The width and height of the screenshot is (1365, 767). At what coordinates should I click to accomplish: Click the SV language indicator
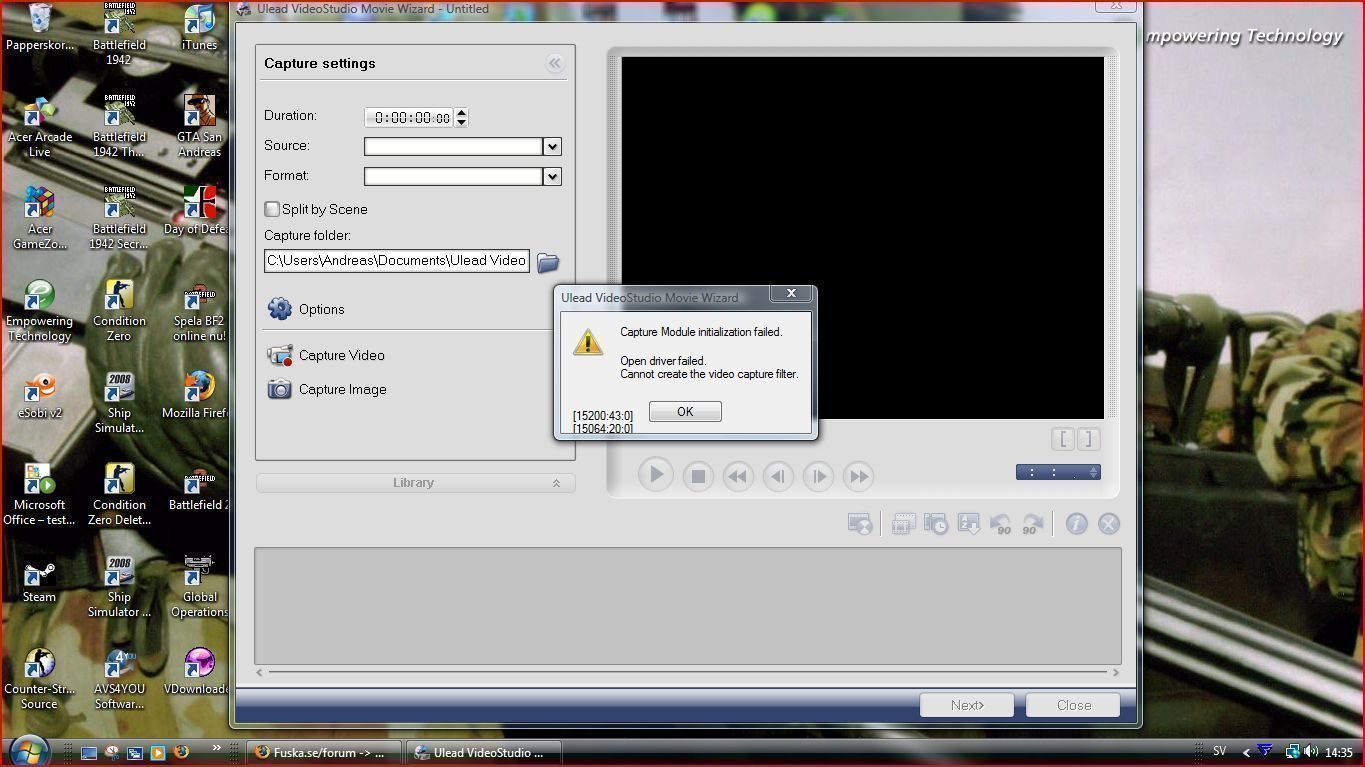[x=1219, y=751]
